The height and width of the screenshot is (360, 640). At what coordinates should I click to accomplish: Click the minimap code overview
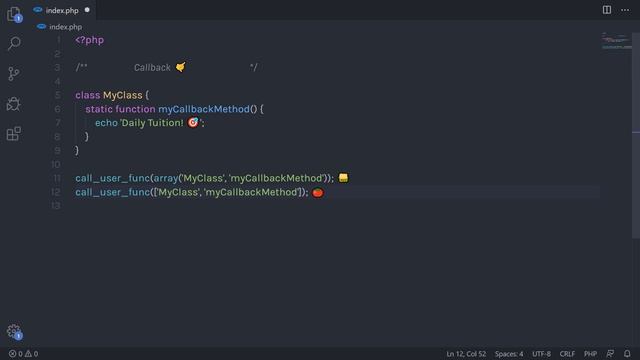[616, 41]
